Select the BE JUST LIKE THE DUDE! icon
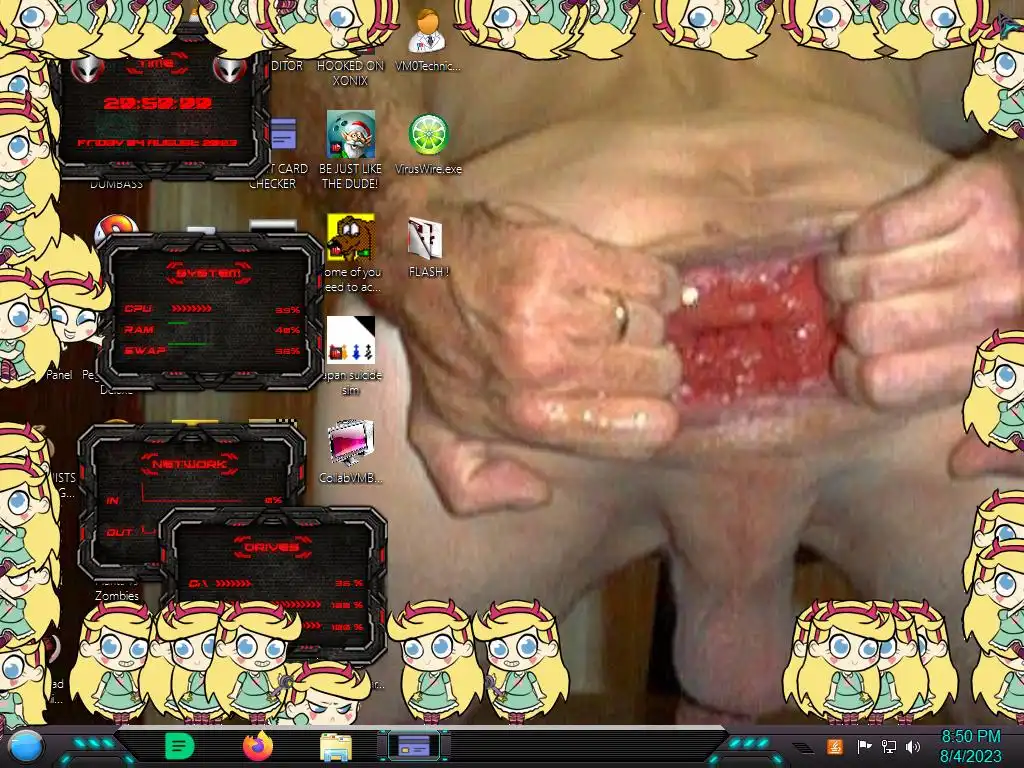The image size is (1024, 768). [x=351, y=150]
